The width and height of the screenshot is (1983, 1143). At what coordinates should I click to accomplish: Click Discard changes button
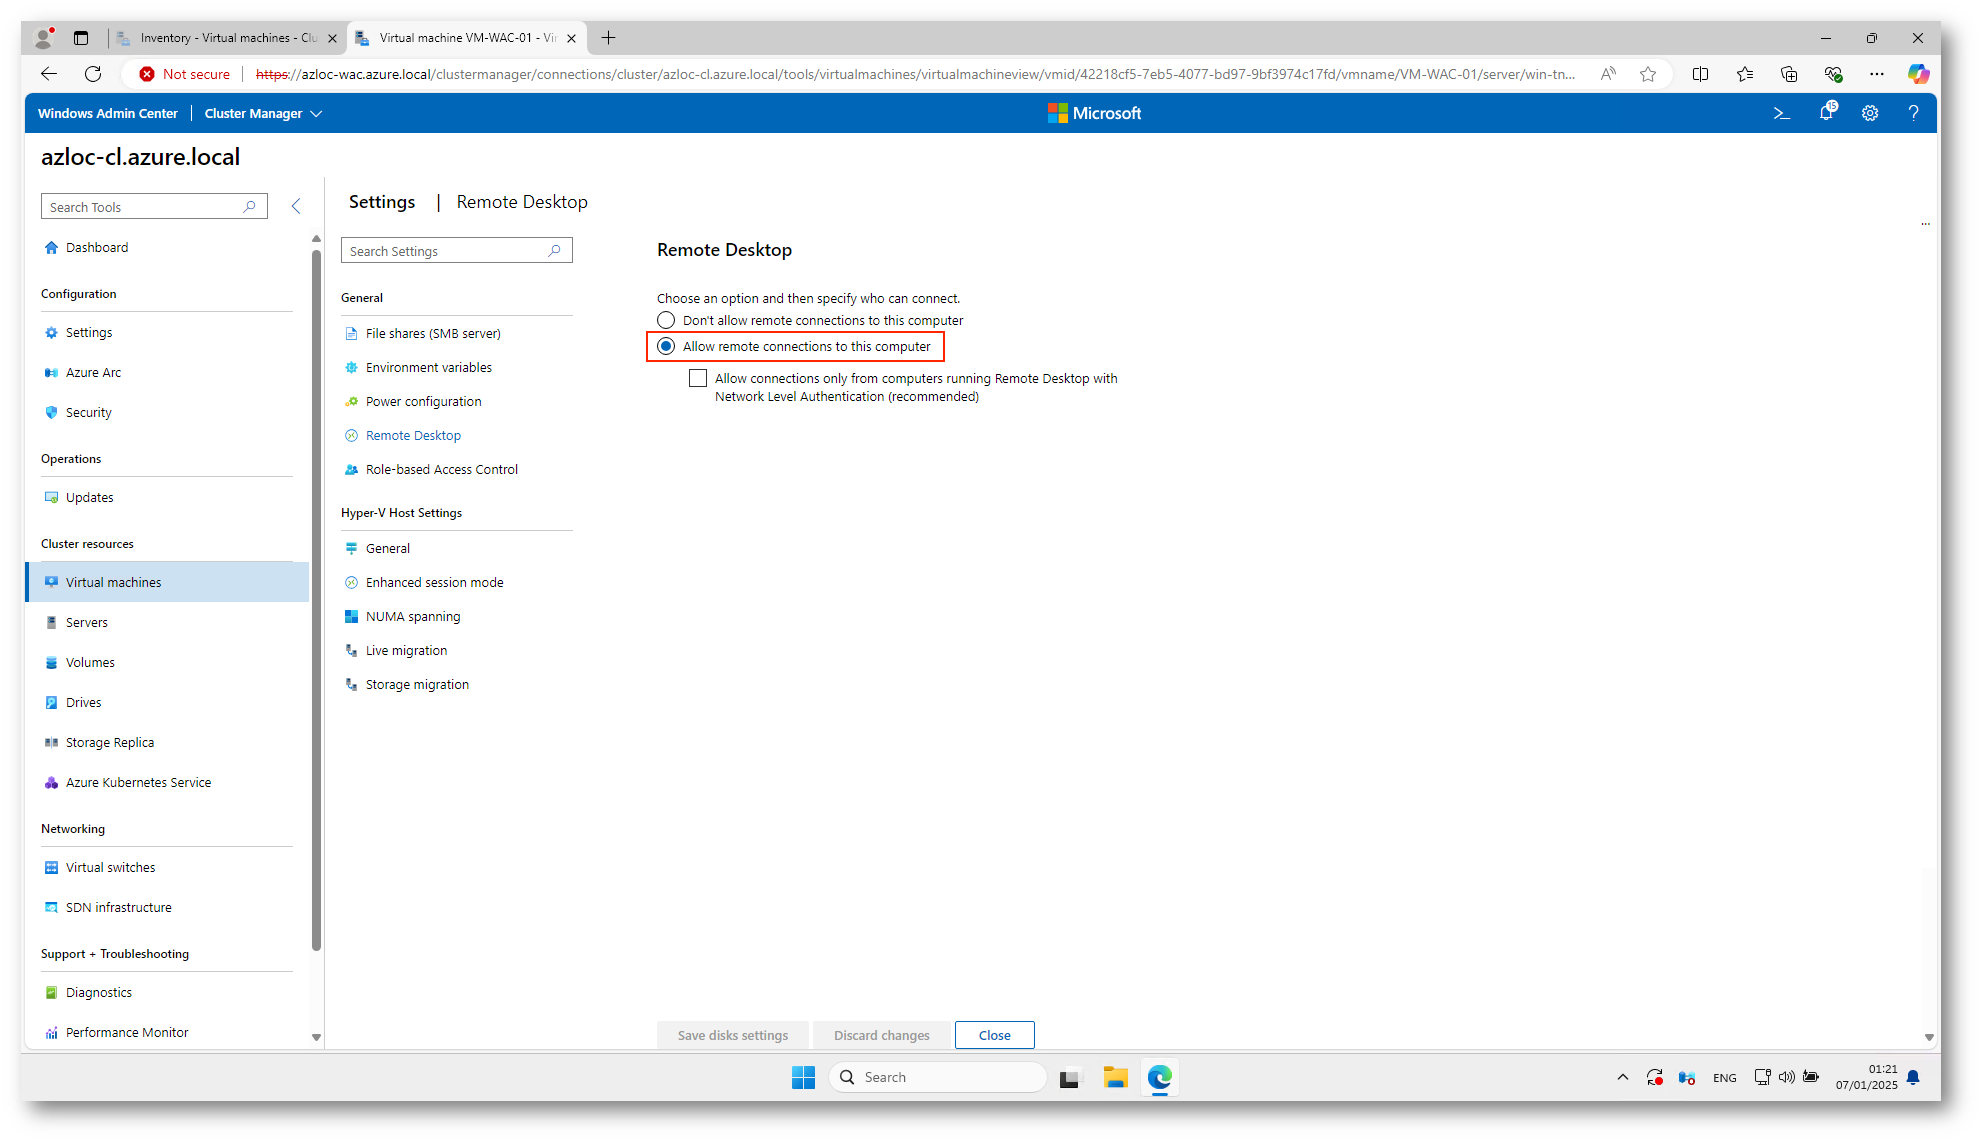(882, 1035)
